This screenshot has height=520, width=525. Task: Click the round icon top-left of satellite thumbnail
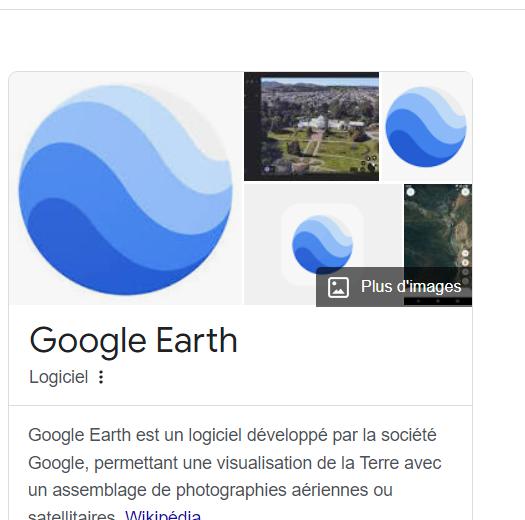[x=410, y=192]
